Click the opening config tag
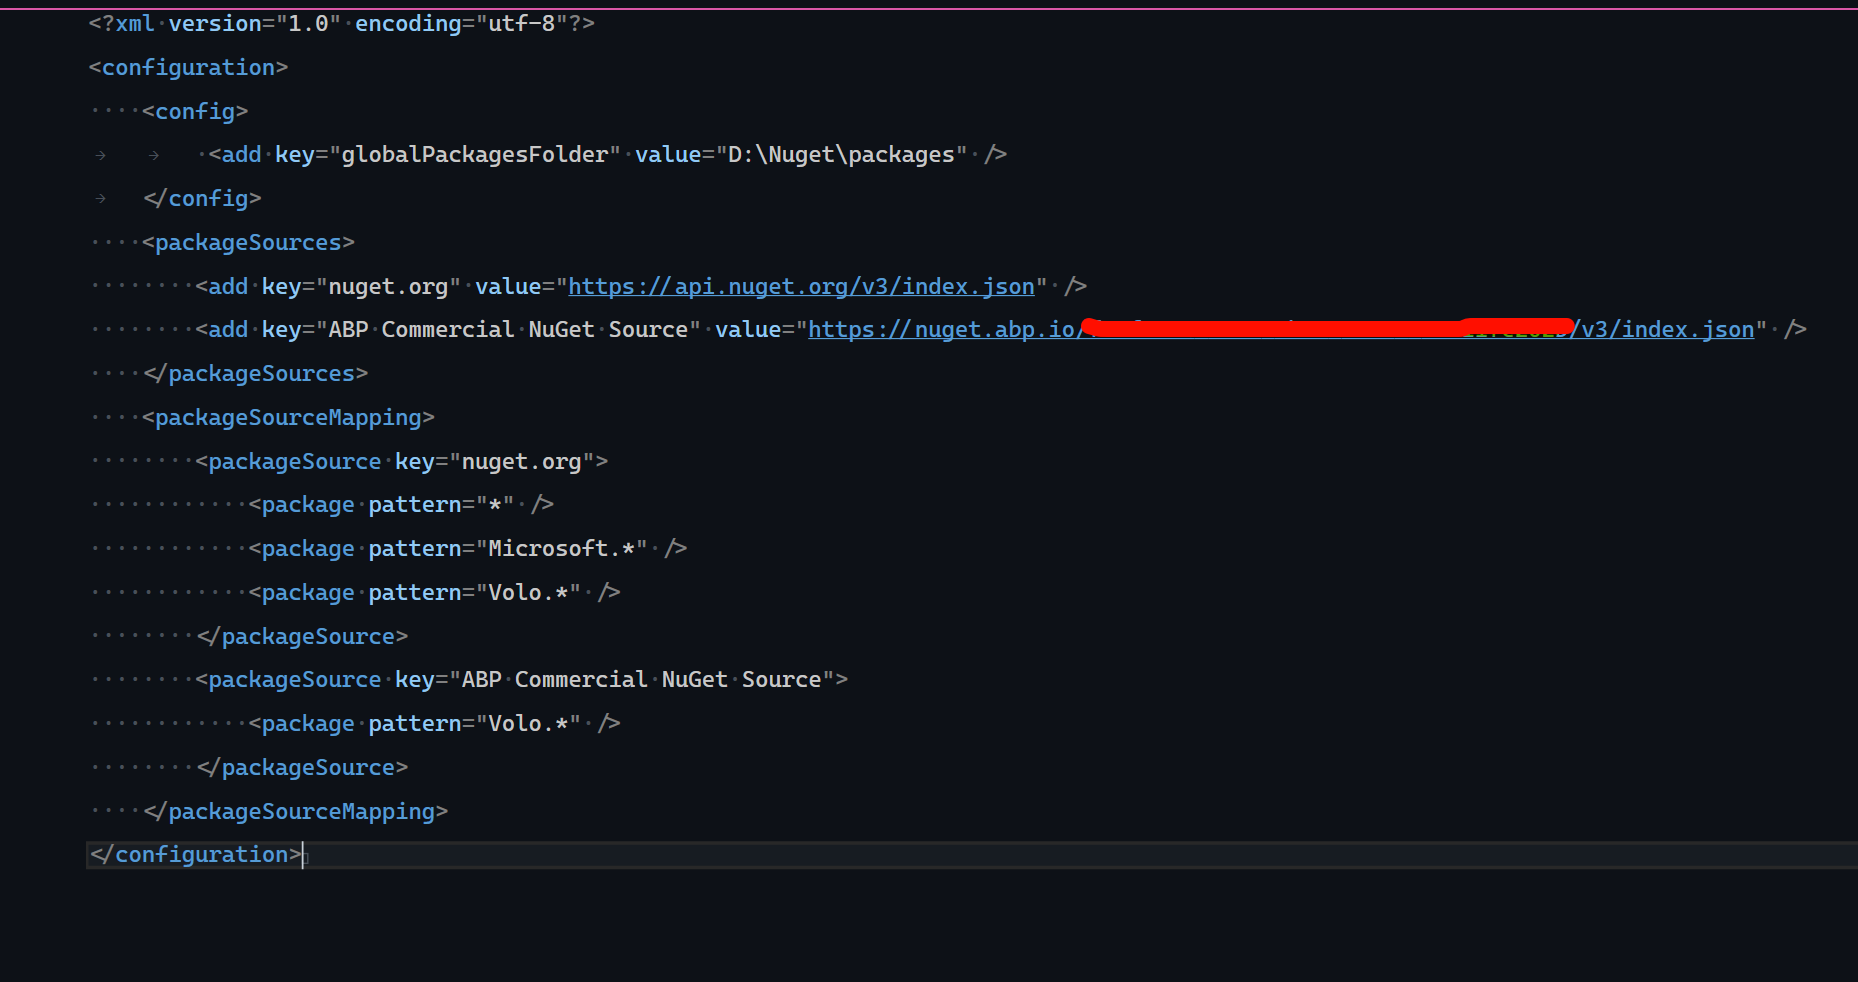This screenshot has height=982, width=1858. [195, 112]
